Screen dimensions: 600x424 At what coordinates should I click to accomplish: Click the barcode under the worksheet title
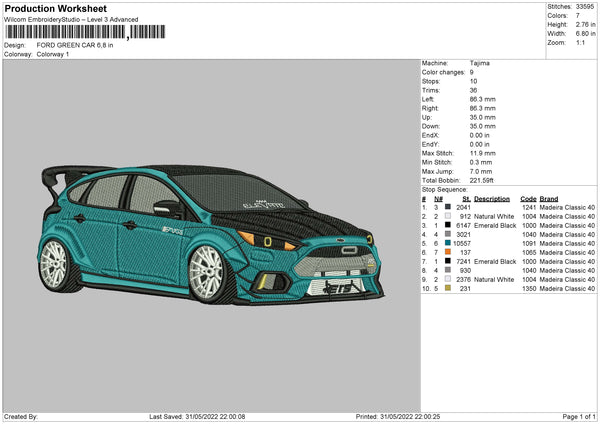pos(85,32)
